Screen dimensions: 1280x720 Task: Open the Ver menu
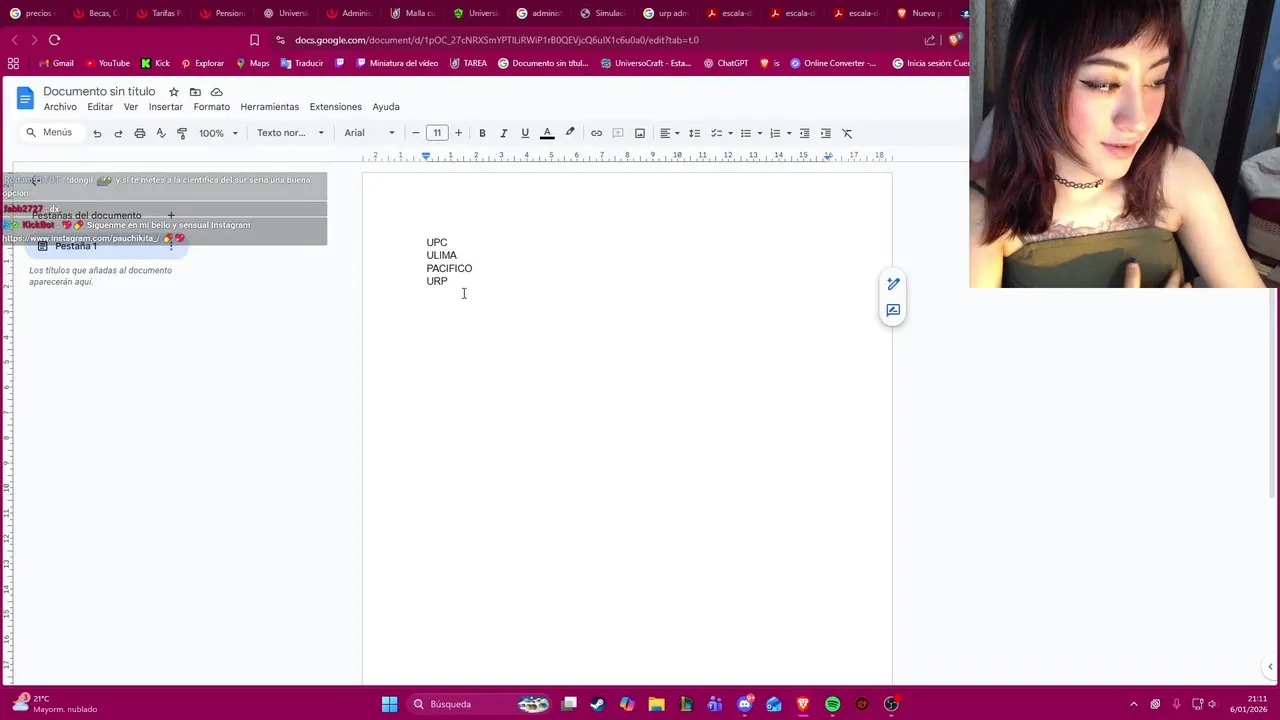(131, 107)
